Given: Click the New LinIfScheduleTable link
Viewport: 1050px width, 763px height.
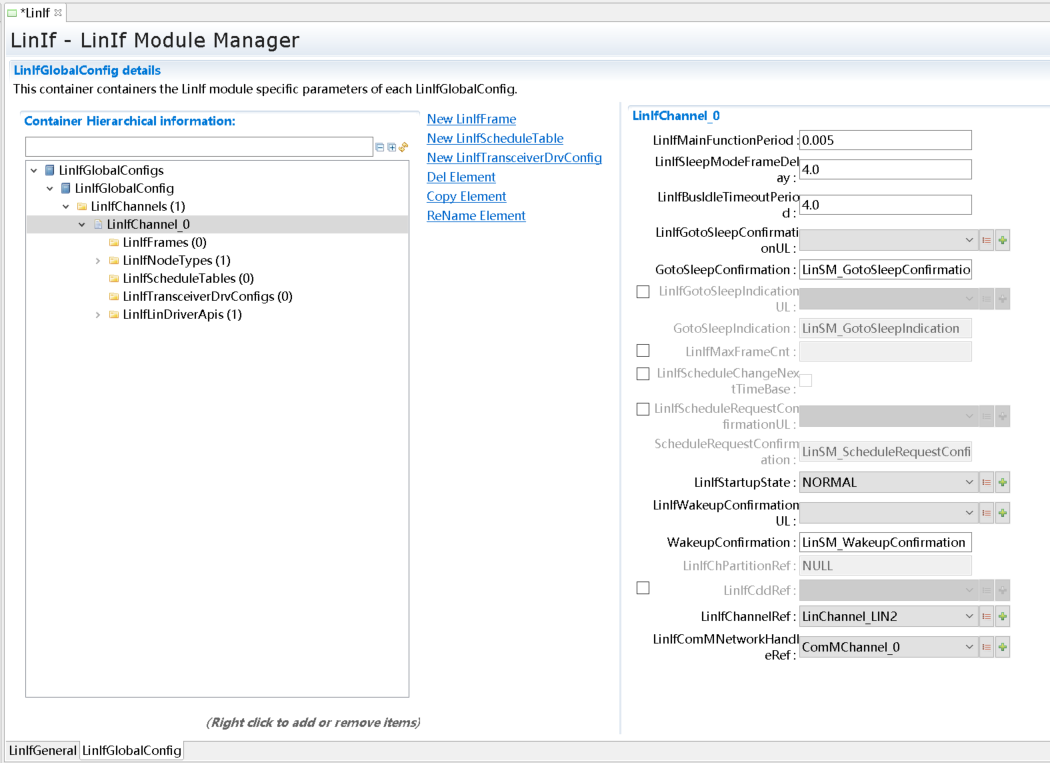Looking at the screenshot, I should (495, 139).
